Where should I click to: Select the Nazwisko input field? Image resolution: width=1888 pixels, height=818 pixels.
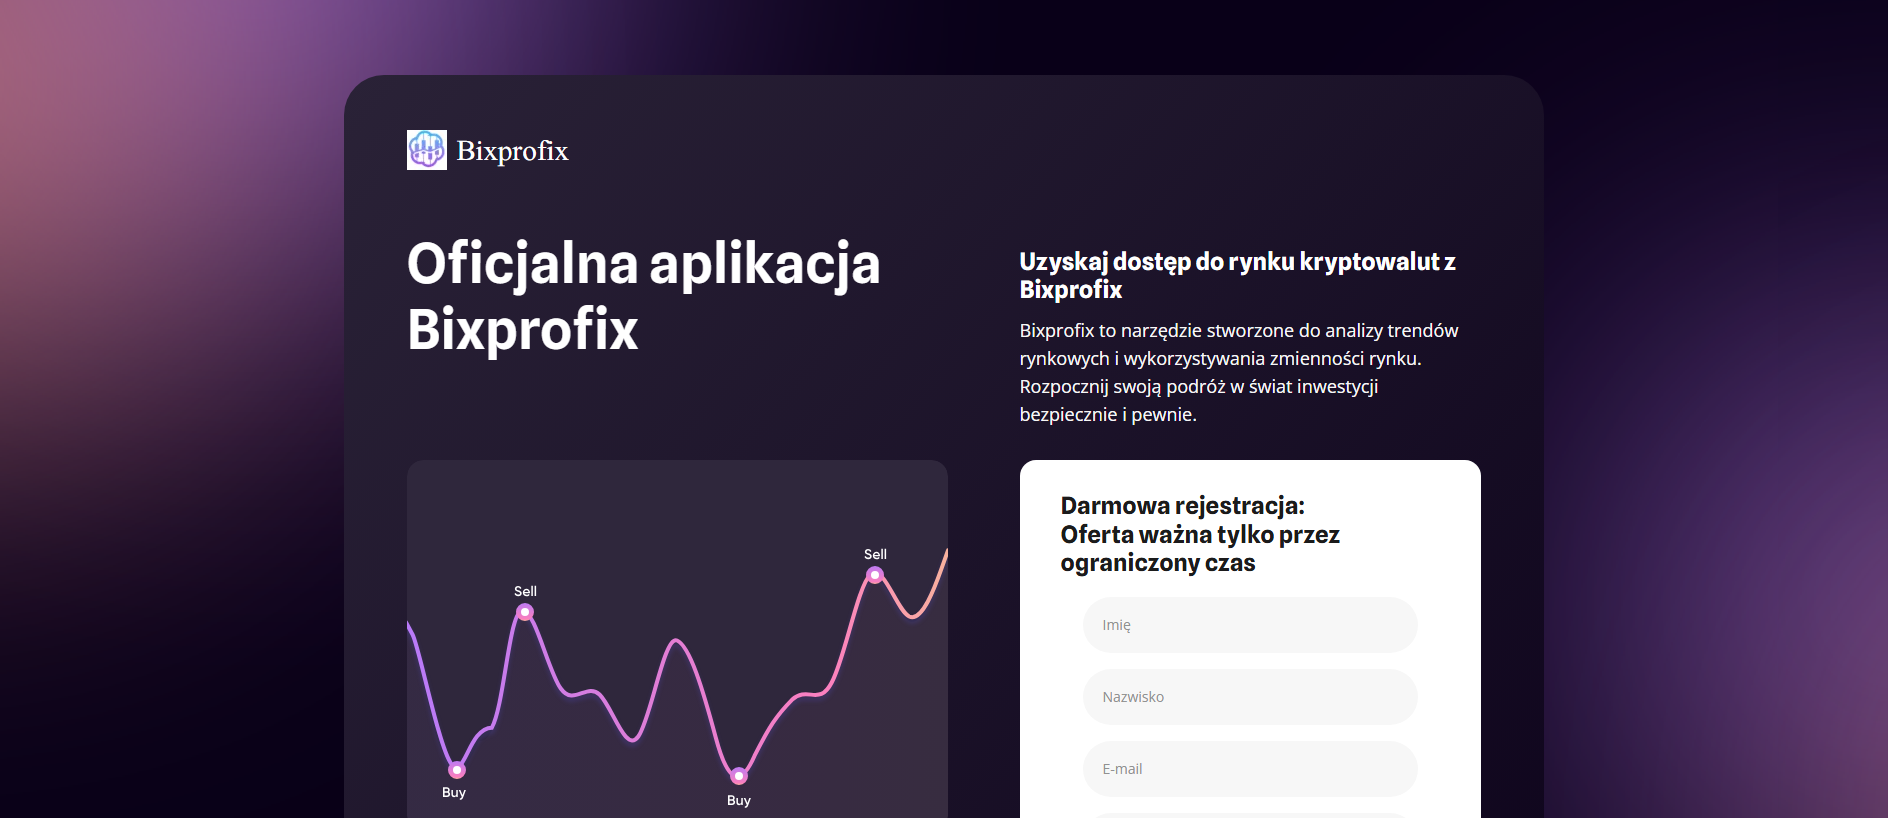(x=1250, y=697)
